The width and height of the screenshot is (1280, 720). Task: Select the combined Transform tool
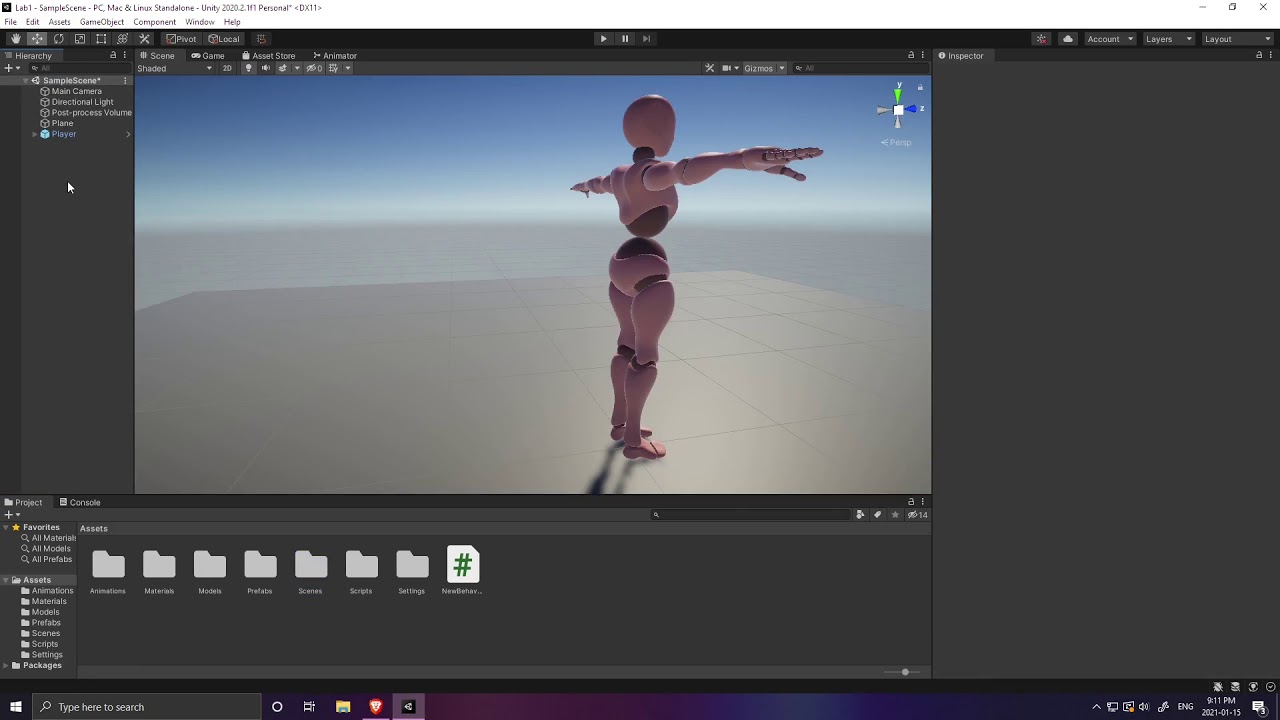[x=123, y=39]
